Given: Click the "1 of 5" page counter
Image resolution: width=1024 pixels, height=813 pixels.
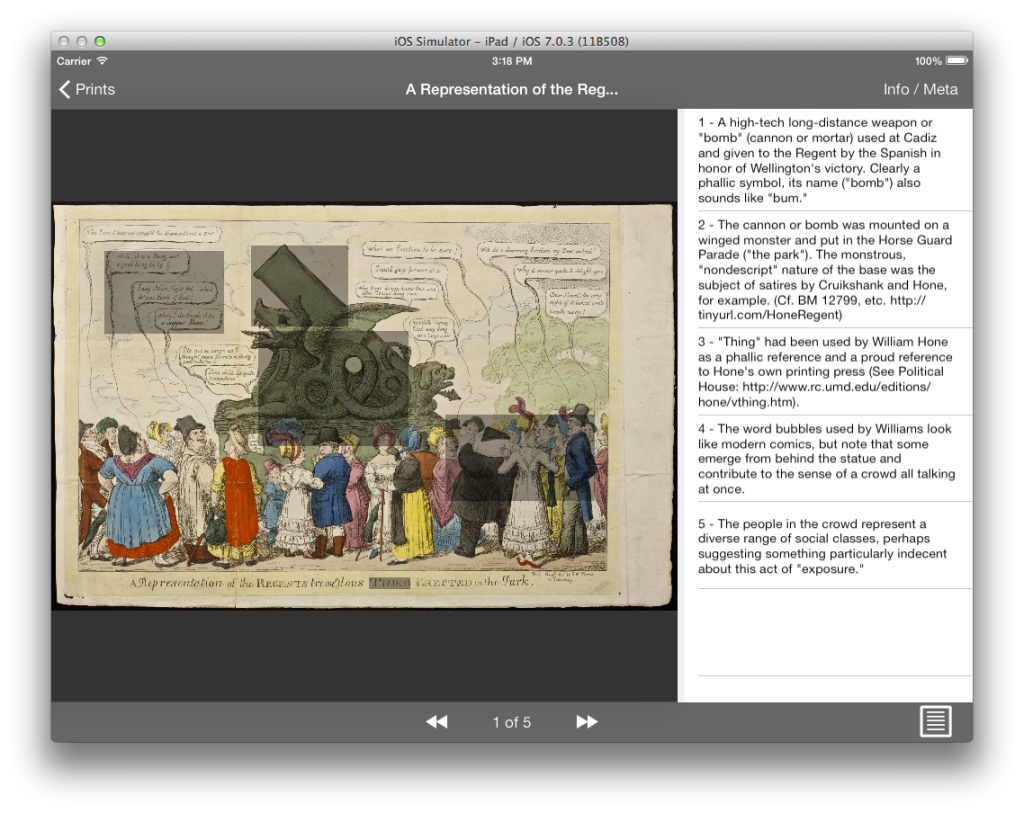Looking at the screenshot, I should click(x=512, y=722).
